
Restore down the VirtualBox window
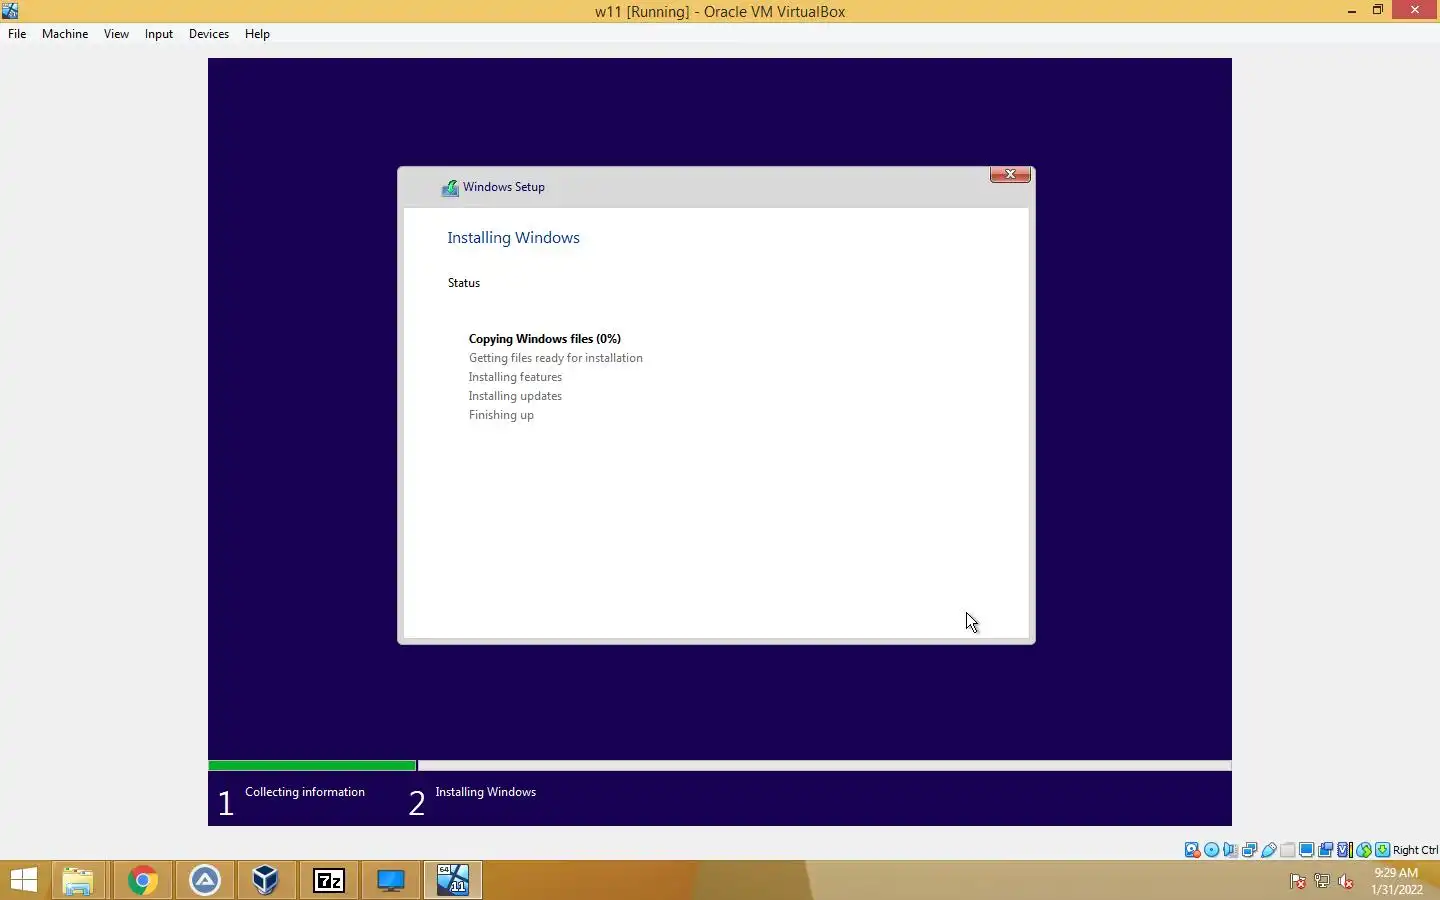[1377, 10]
